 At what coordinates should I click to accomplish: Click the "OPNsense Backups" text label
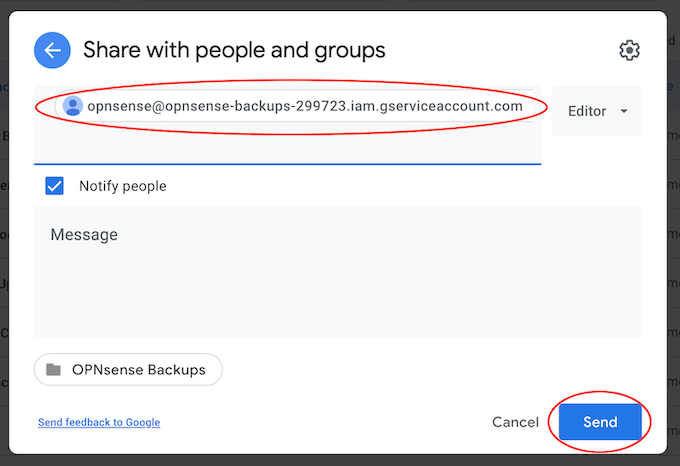[x=138, y=370]
